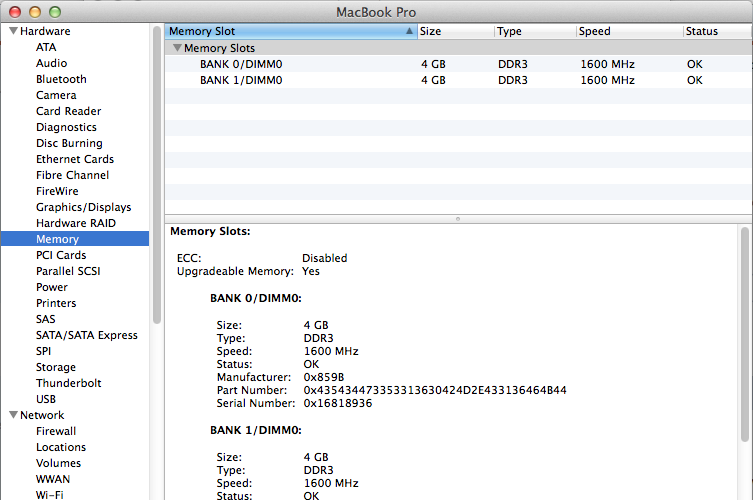Select Volumes under Network

pyautogui.click(x=59, y=463)
